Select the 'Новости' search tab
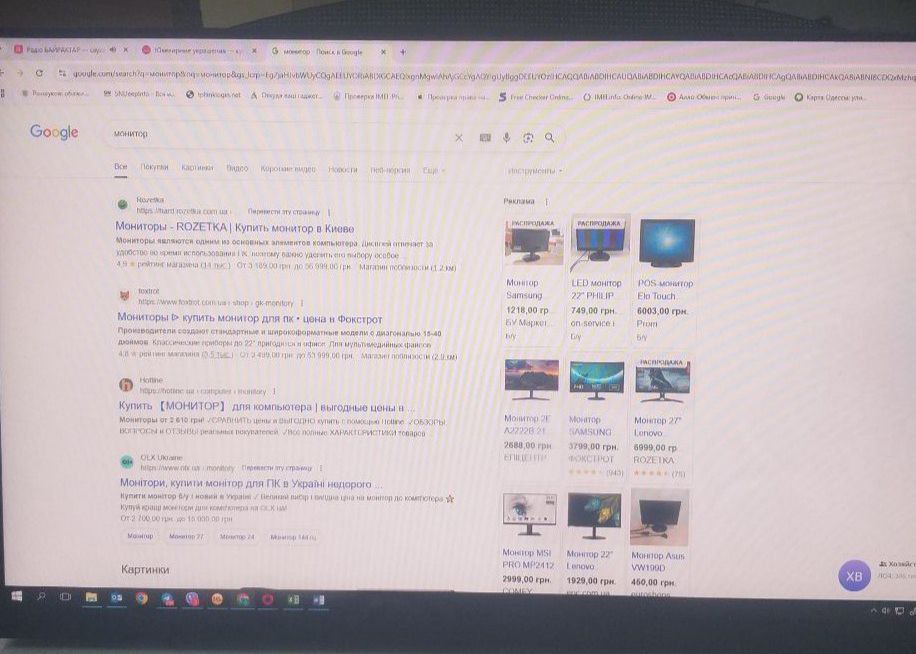This screenshot has height=654, width=916. (342, 170)
